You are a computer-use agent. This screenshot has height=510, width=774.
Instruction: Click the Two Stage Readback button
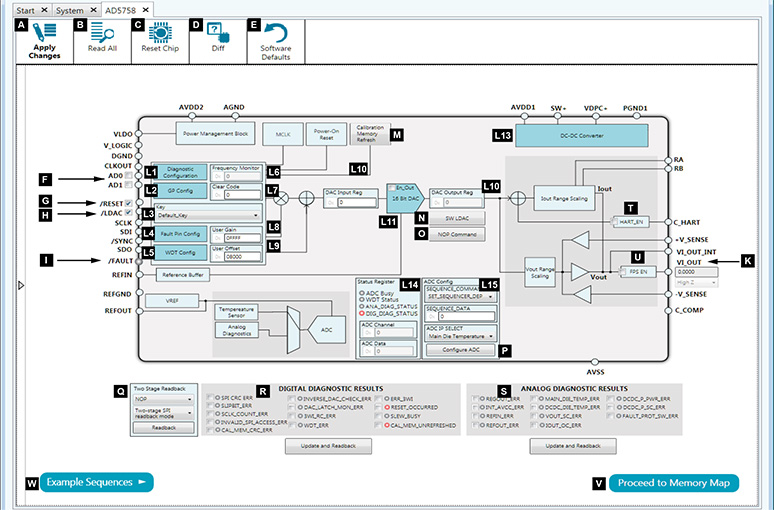tap(163, 428)
